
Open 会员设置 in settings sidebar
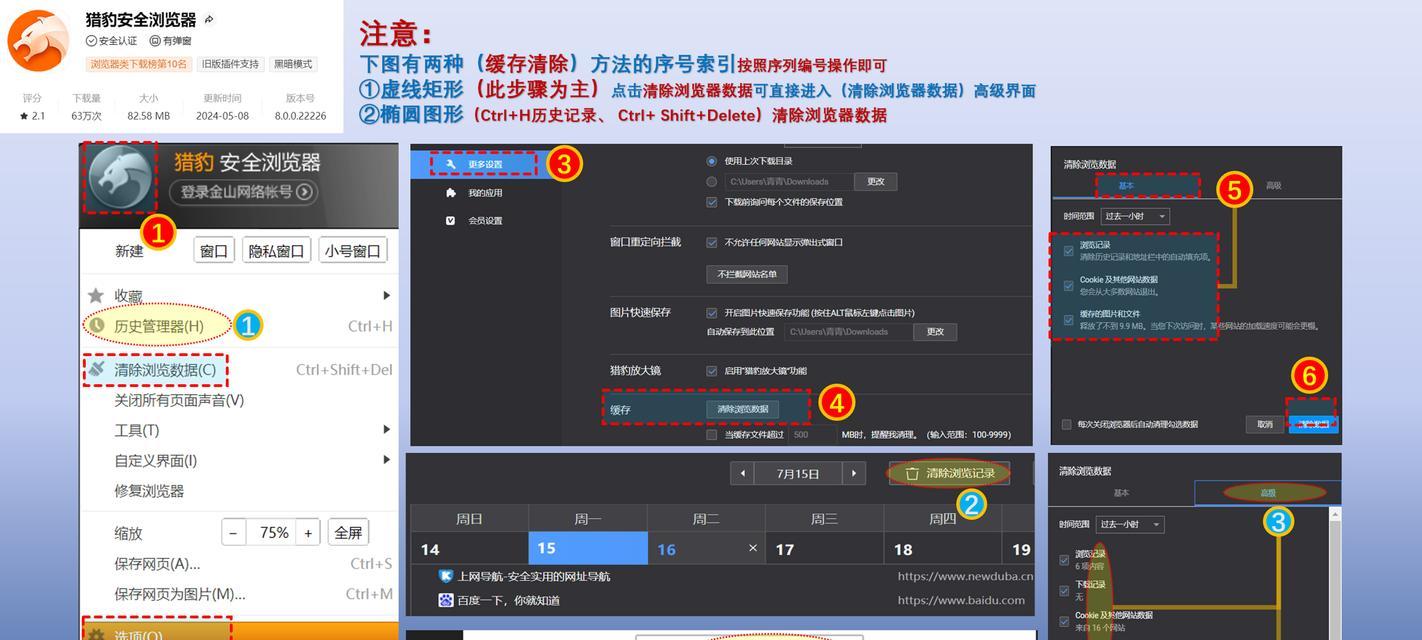pos(484,220)
